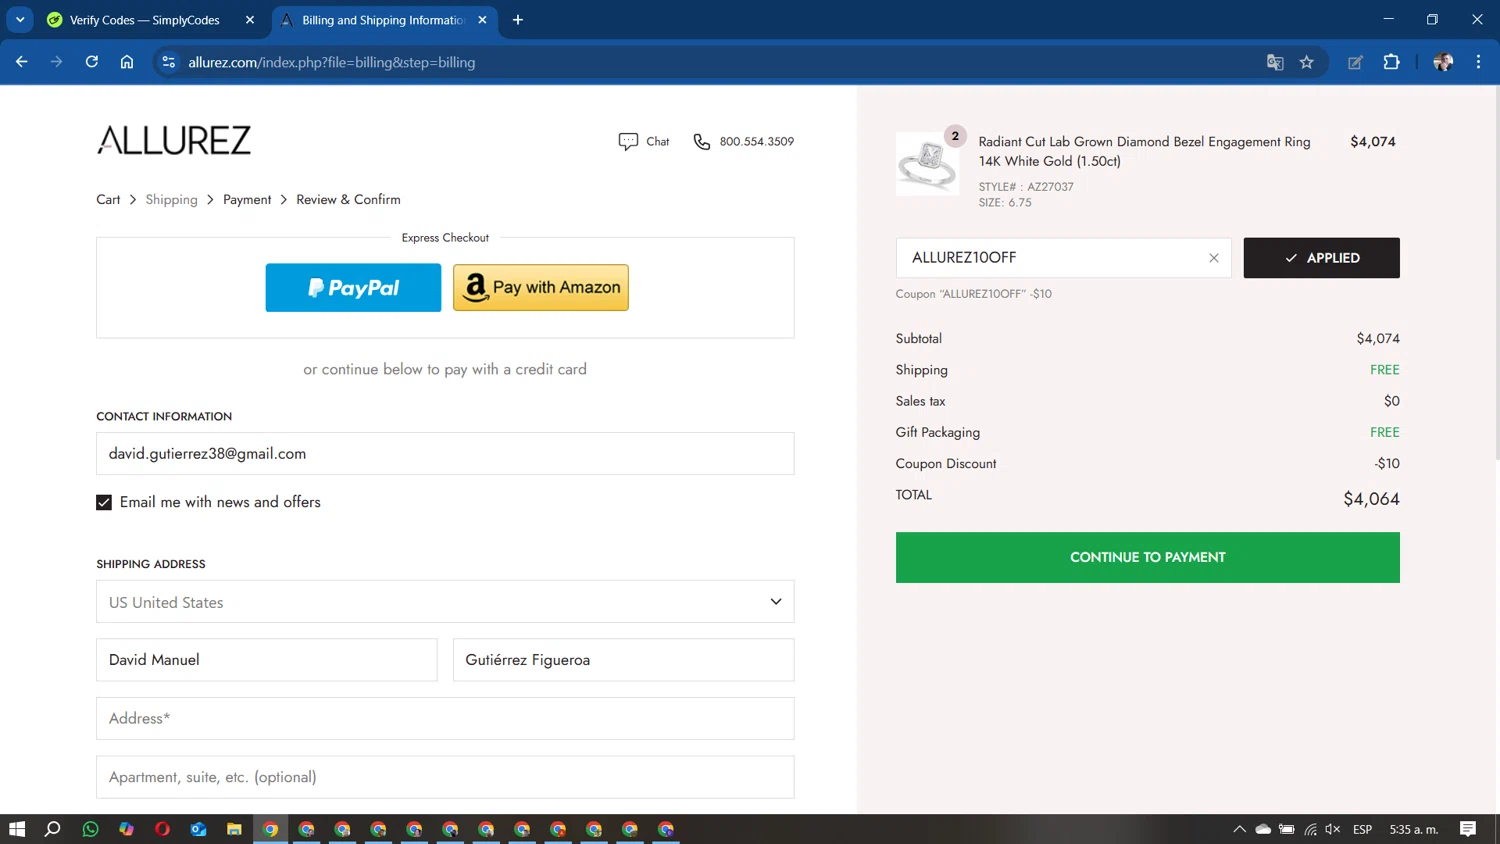Open the Chrome profile avatar
1500x844 pixels.
pos(1443,62)
